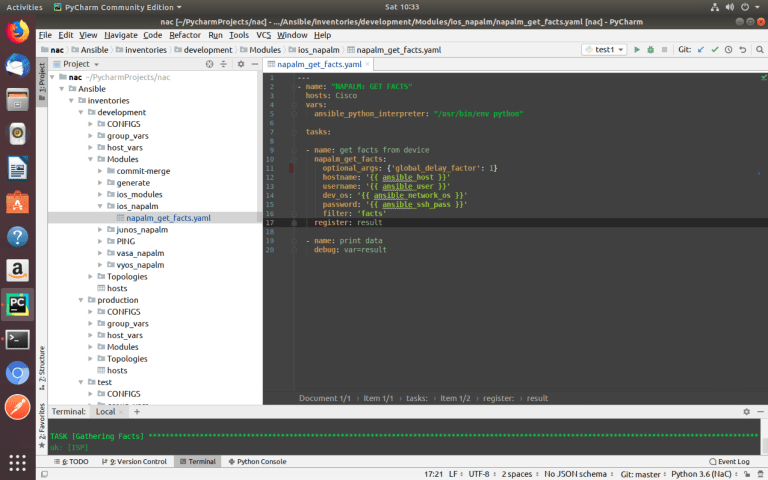Locate current file with the Project panel target icon
The height and width of the screenshot is (480, 768).
click(x=210, y=64)
